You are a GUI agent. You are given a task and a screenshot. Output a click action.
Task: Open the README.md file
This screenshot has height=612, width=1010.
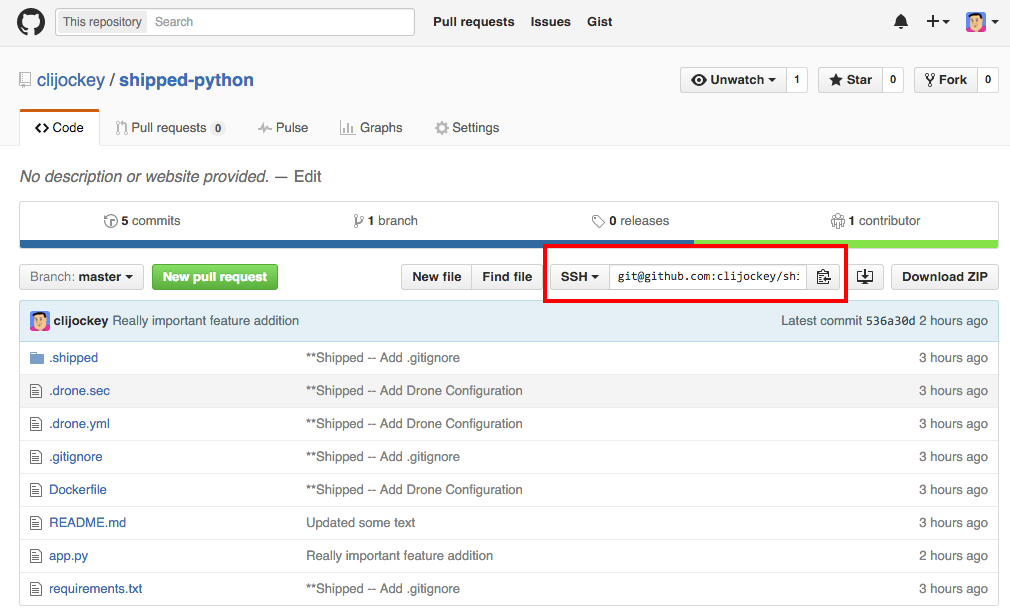pos(87,522)
